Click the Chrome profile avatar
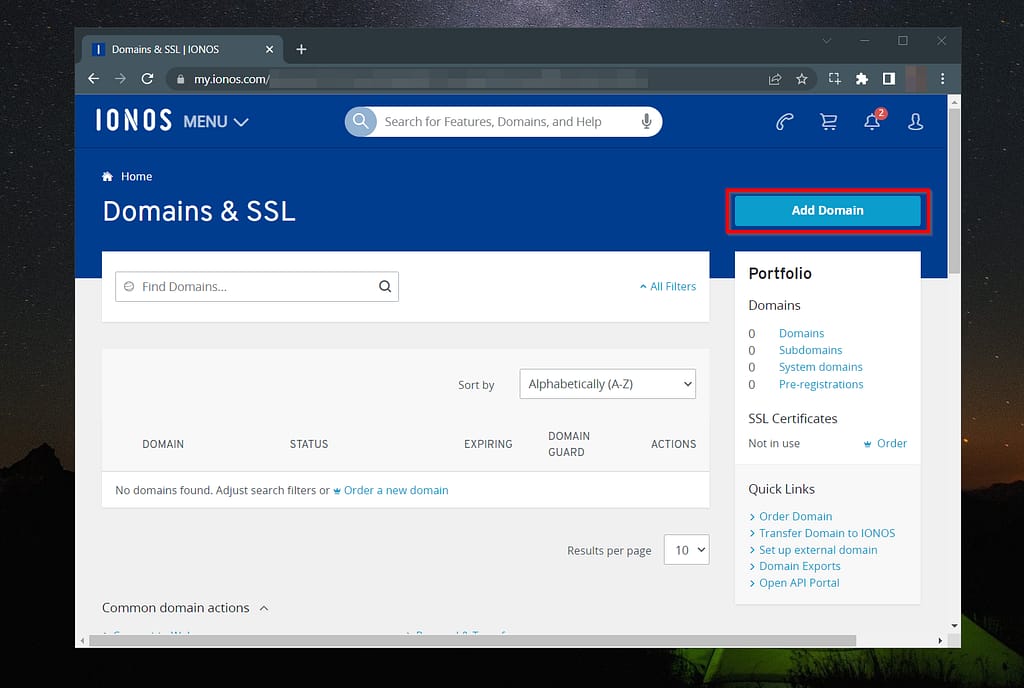 [x=916, y=79]
